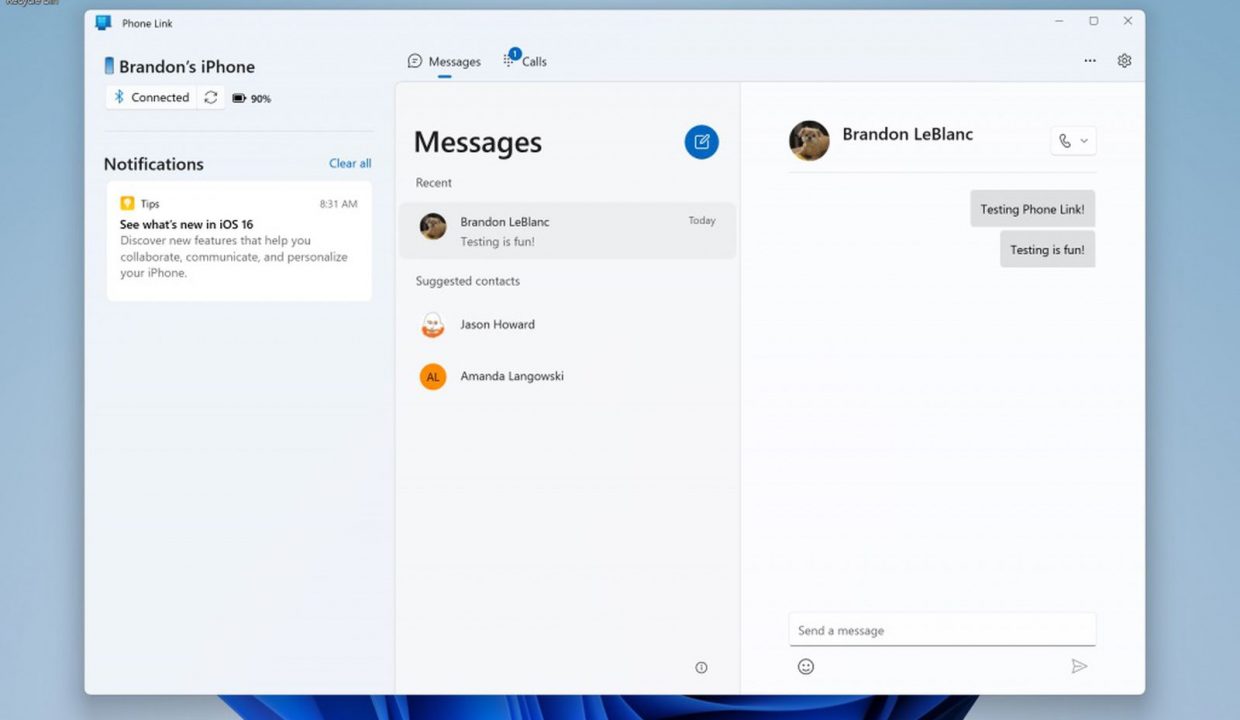Click the send message arrow icon

[x=1079, y=666]
